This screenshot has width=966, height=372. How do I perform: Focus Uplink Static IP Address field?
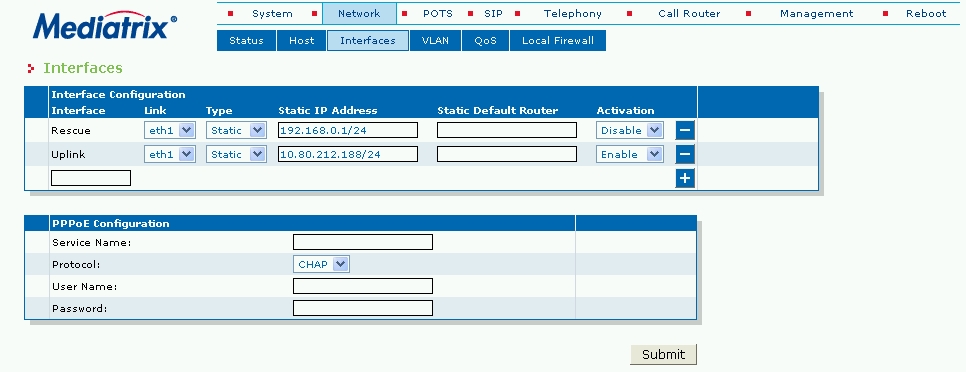tap(348, 154)
